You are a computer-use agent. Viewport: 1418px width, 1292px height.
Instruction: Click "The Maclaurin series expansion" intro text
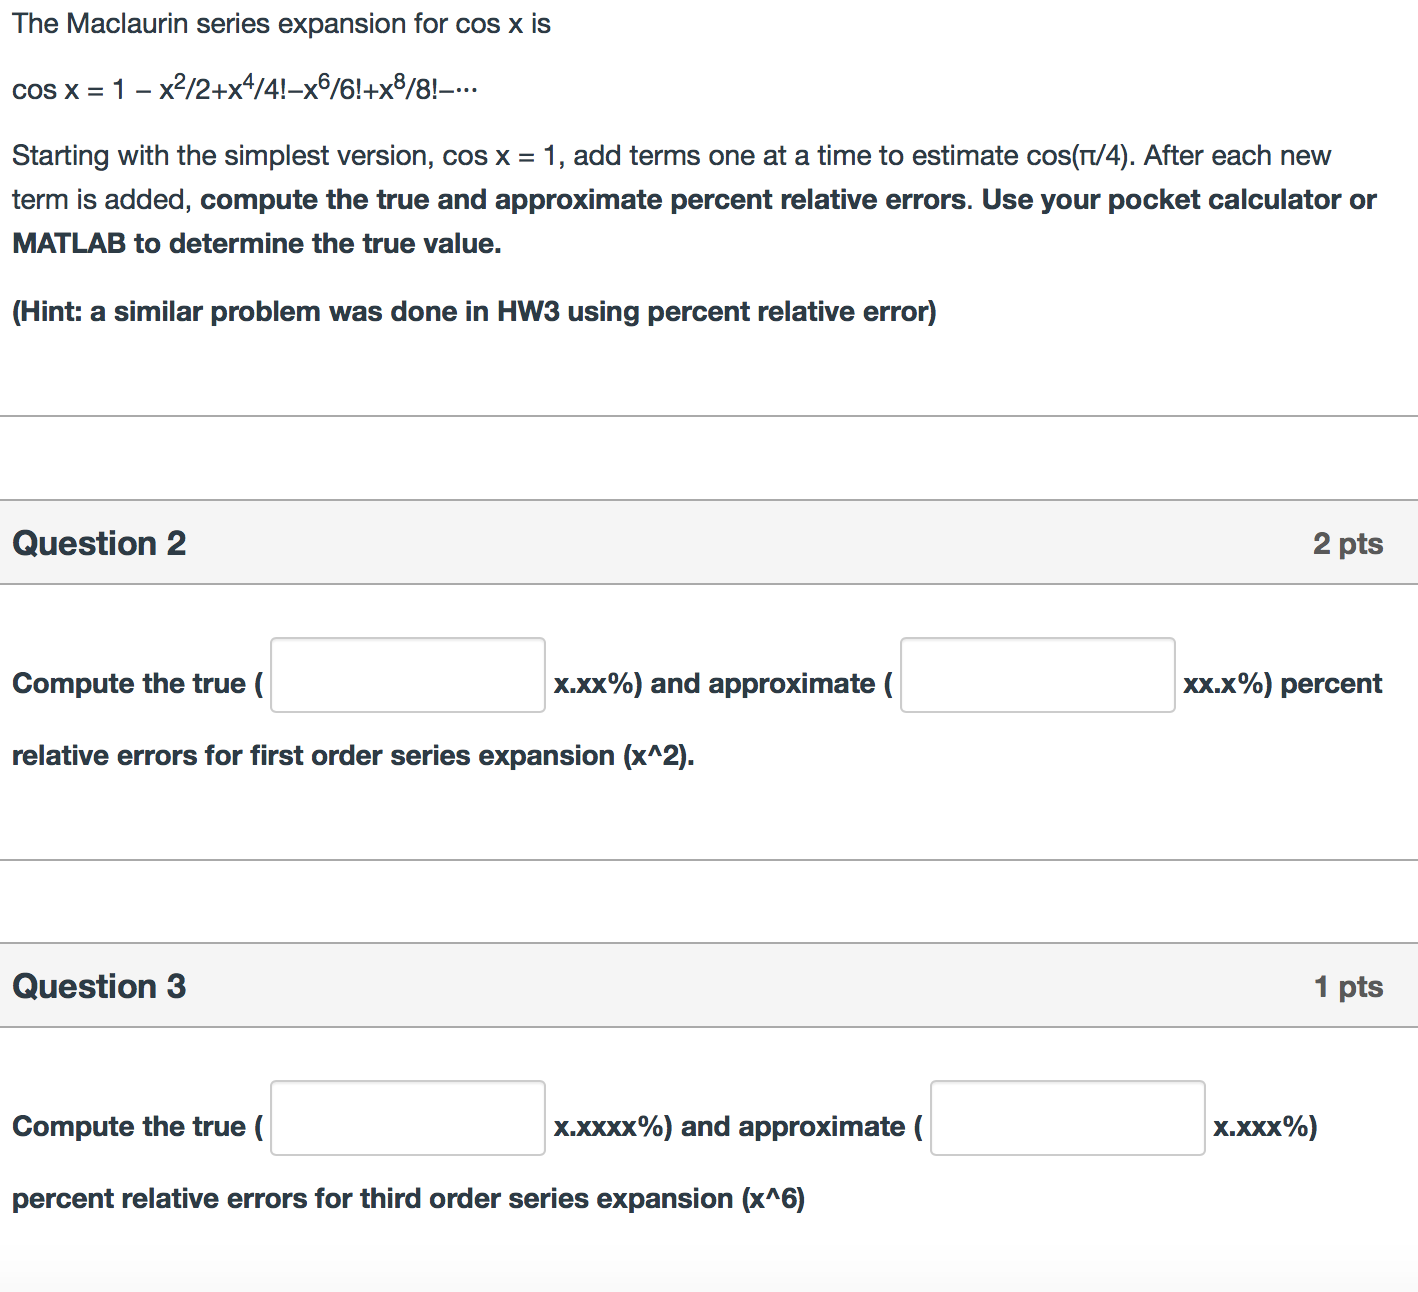pyautogui.click(x=281, y=24)
